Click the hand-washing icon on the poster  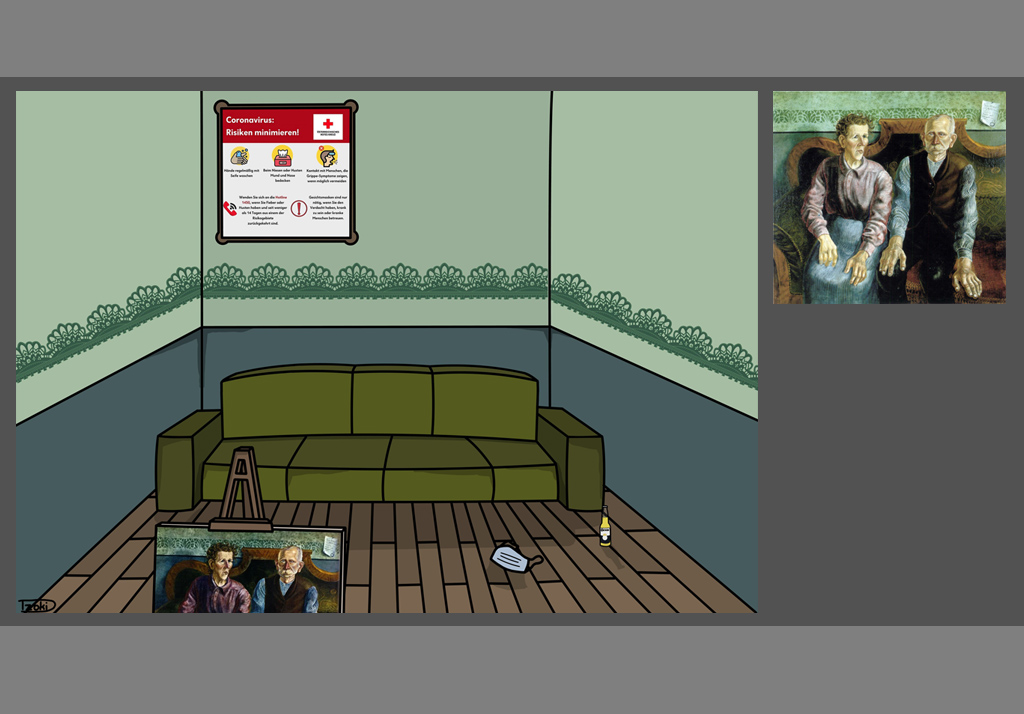coord(240,157)
